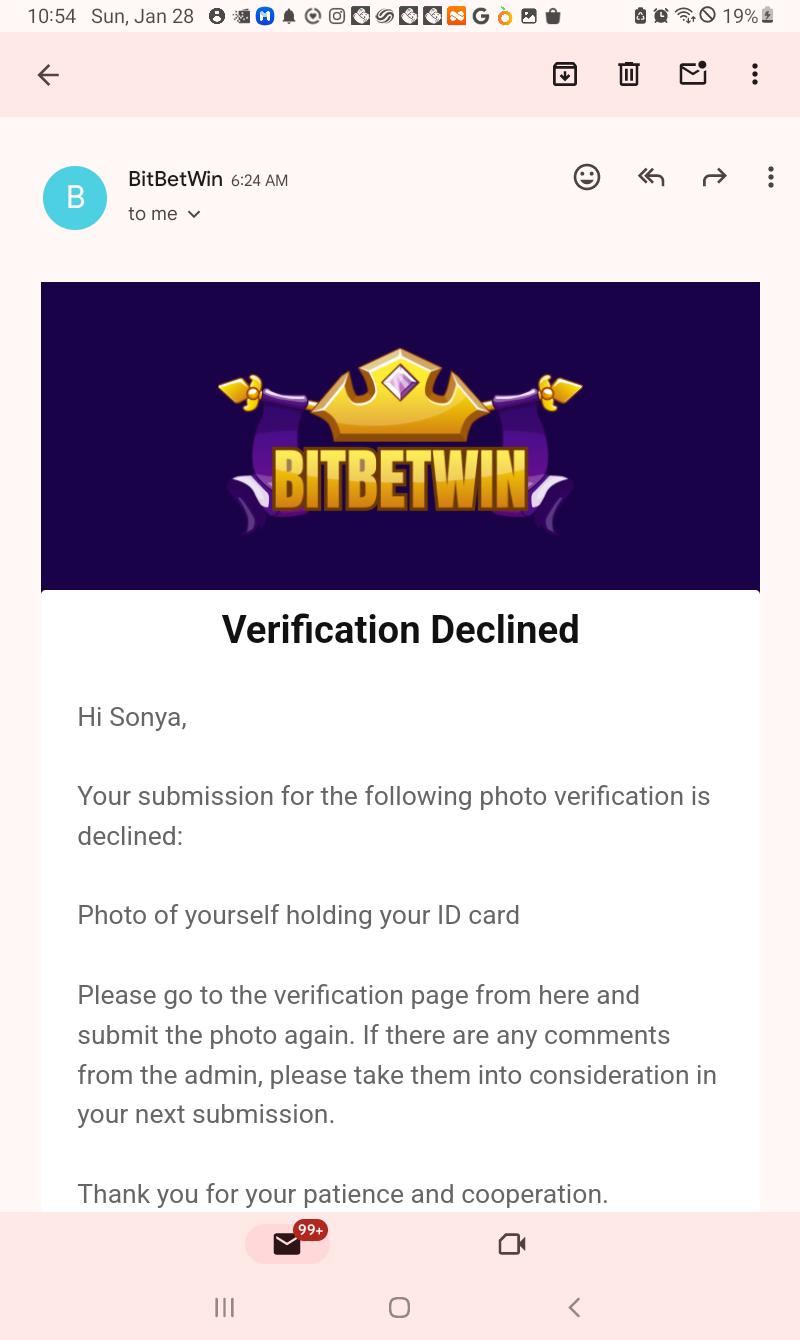Switch to the Meet video tab
The image size is (800, 1340).
[x=512, y=1243]
